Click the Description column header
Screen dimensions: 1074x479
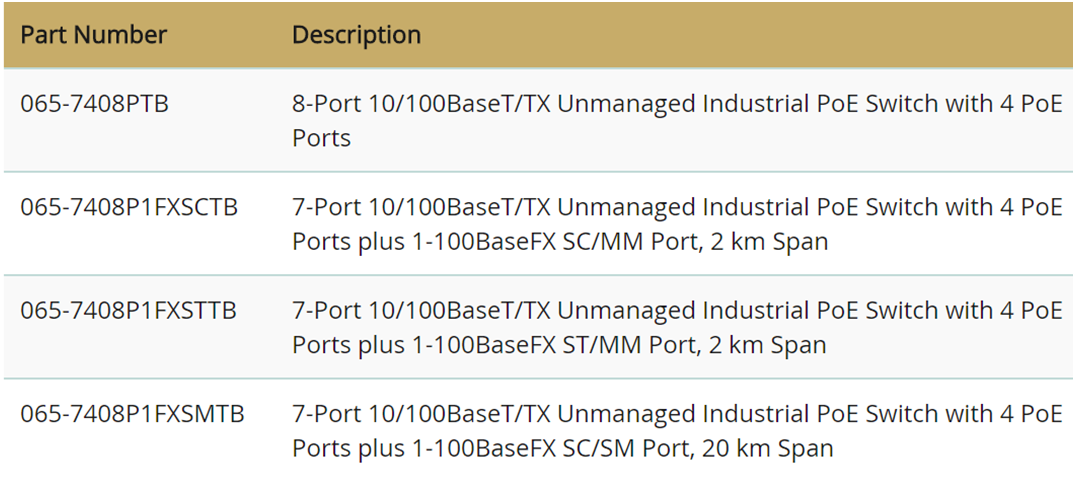pos(356,34)
